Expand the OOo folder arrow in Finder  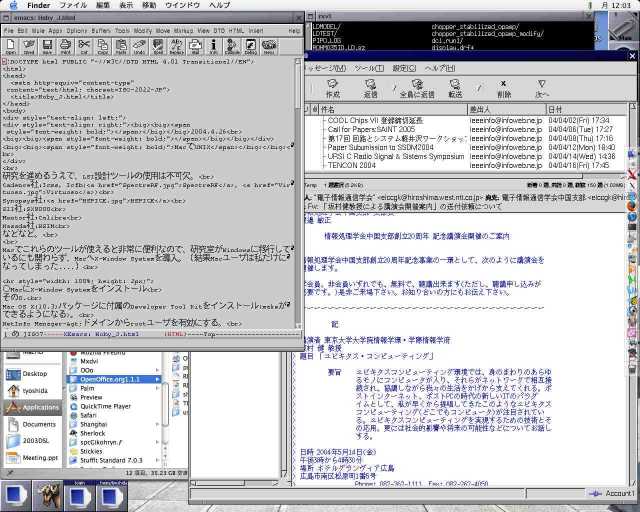pyautogui.click(x=158, y=370)
